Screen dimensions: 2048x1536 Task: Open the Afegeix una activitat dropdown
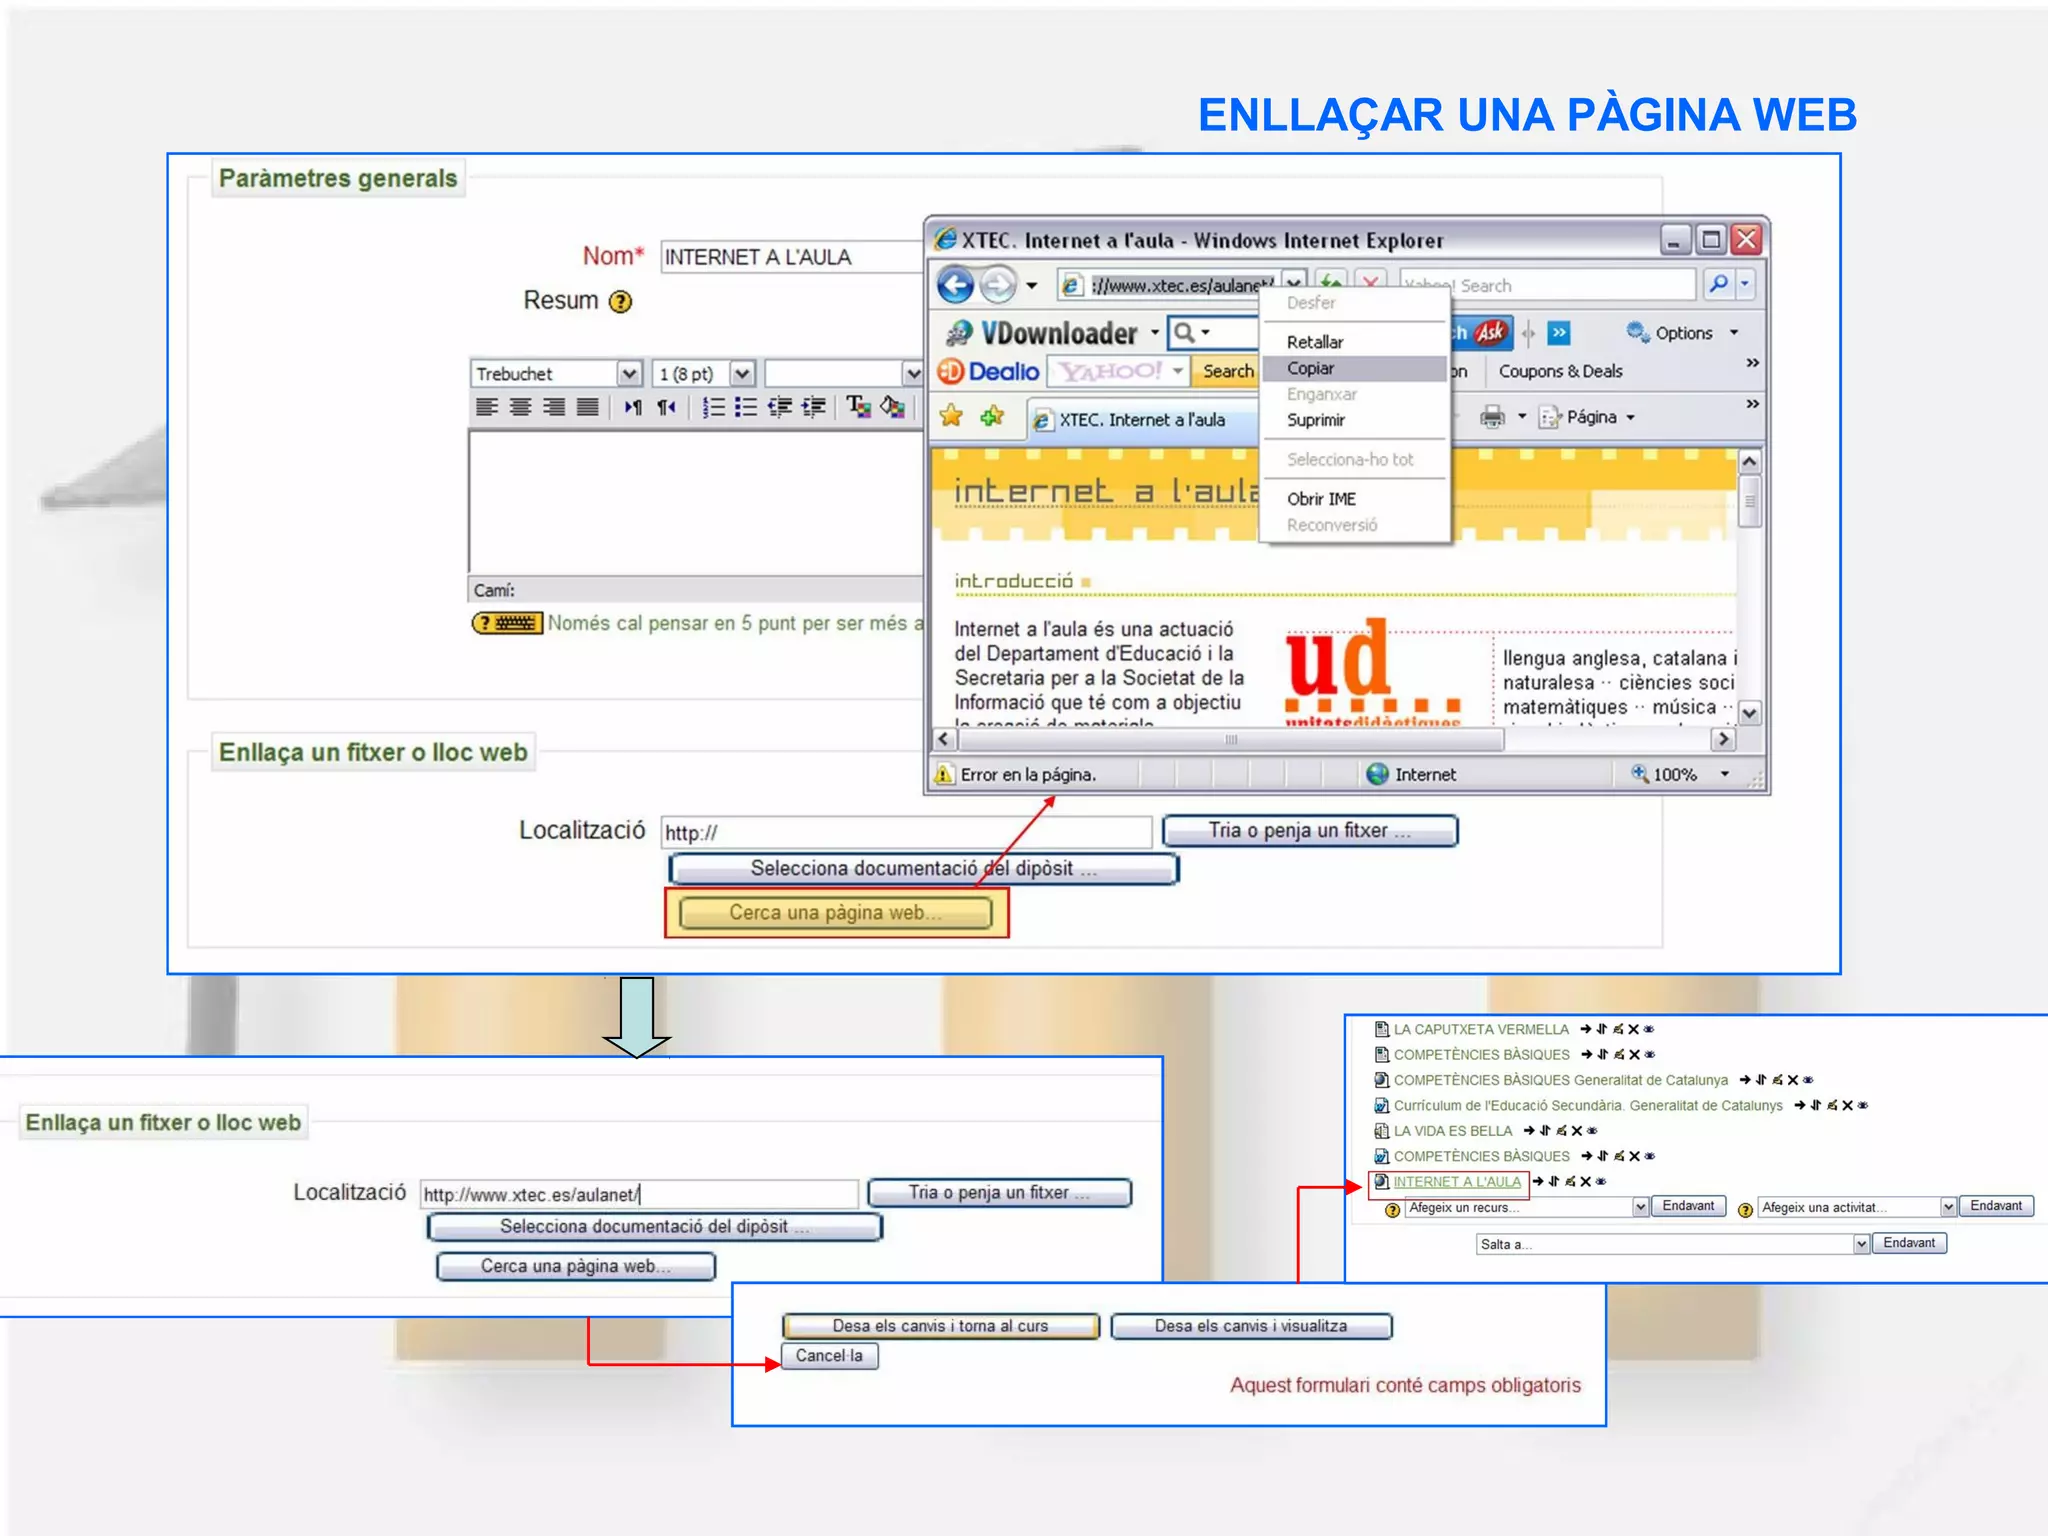tap(1948, 1208)
